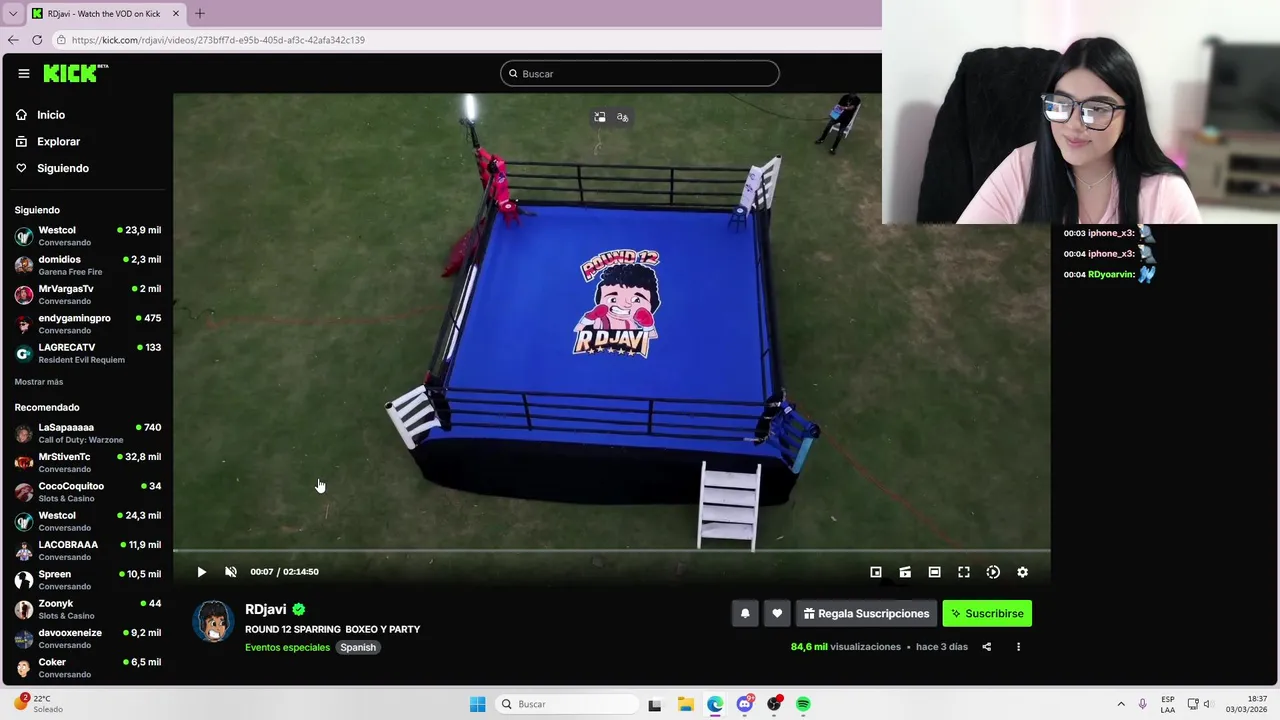Image resolution: width=1280 pixels, height=720 pixels.
Task: Open davooxeneize recommended channel
Action: coord(87,638)
